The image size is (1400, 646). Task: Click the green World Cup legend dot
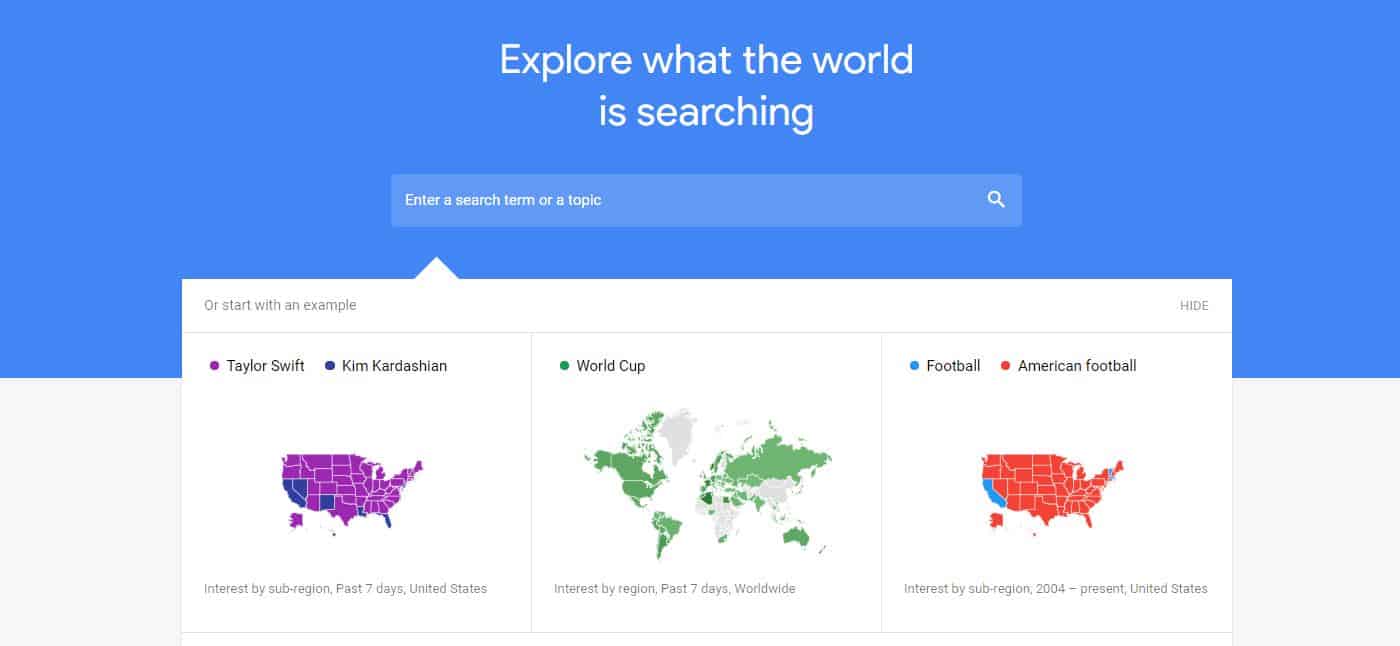[564, 366]
